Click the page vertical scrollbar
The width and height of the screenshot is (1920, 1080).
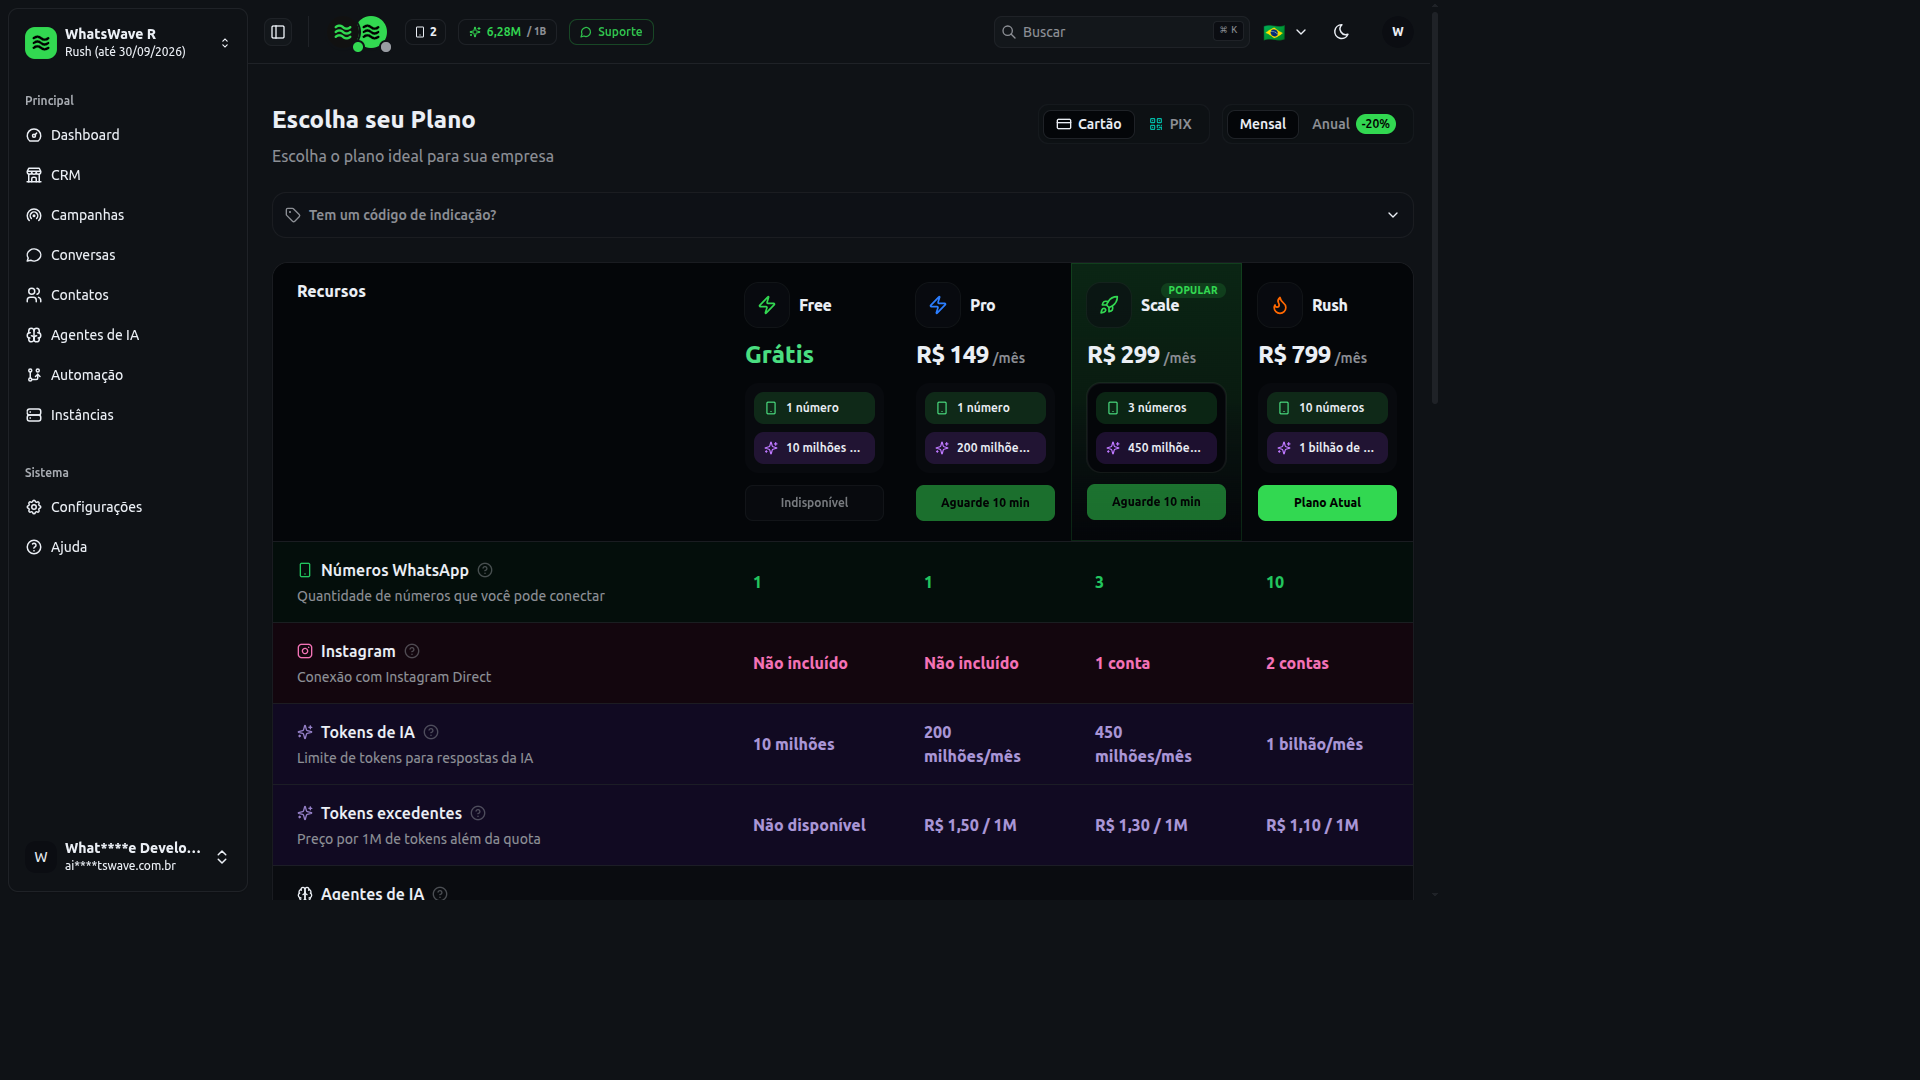click(1435, 208)
